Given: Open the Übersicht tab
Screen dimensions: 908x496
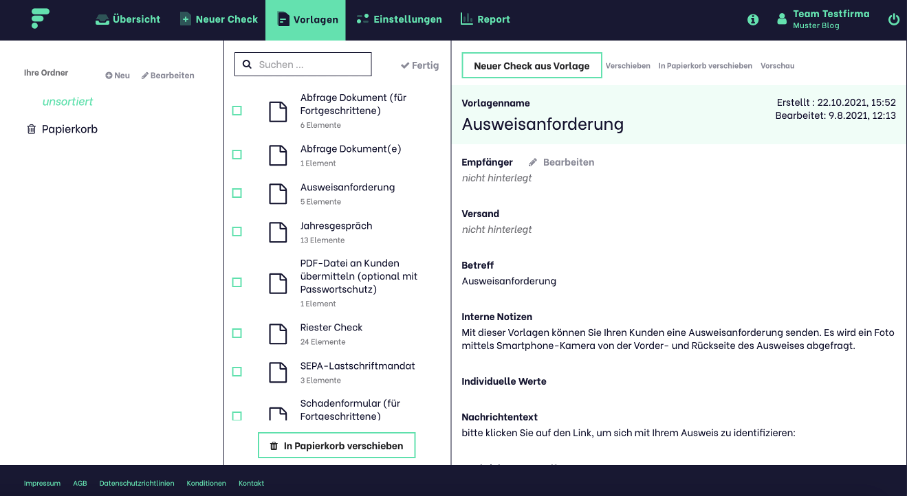Looking at the screenshot, I should coord(127,19).
